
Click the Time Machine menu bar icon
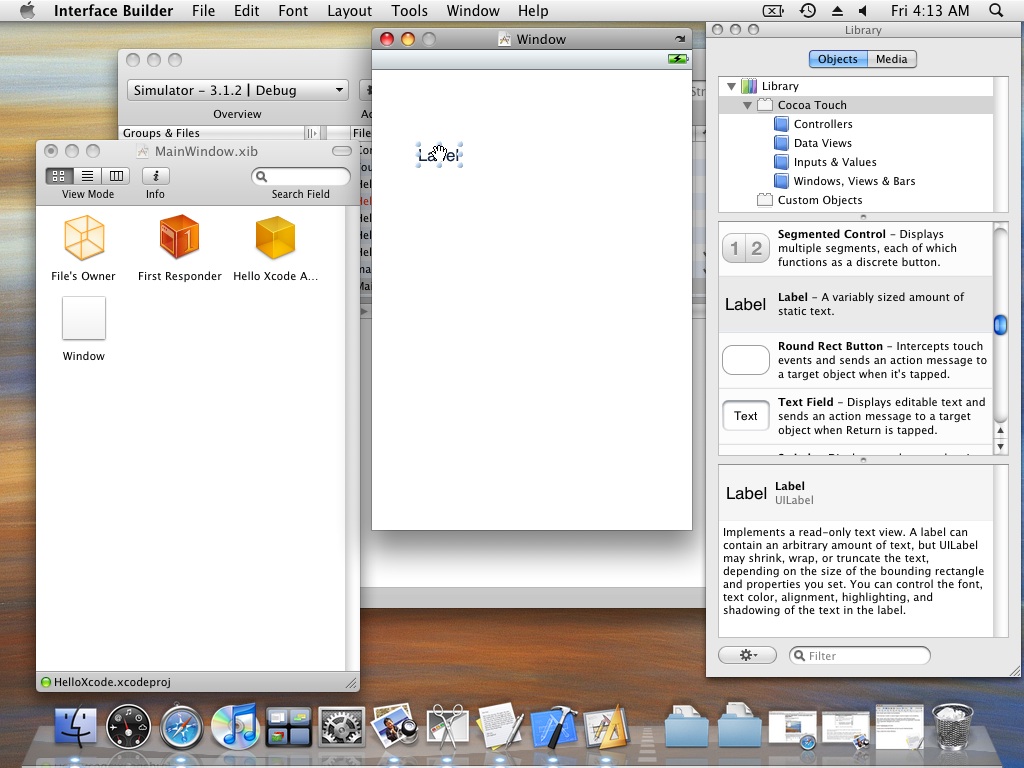click(808, 10)
